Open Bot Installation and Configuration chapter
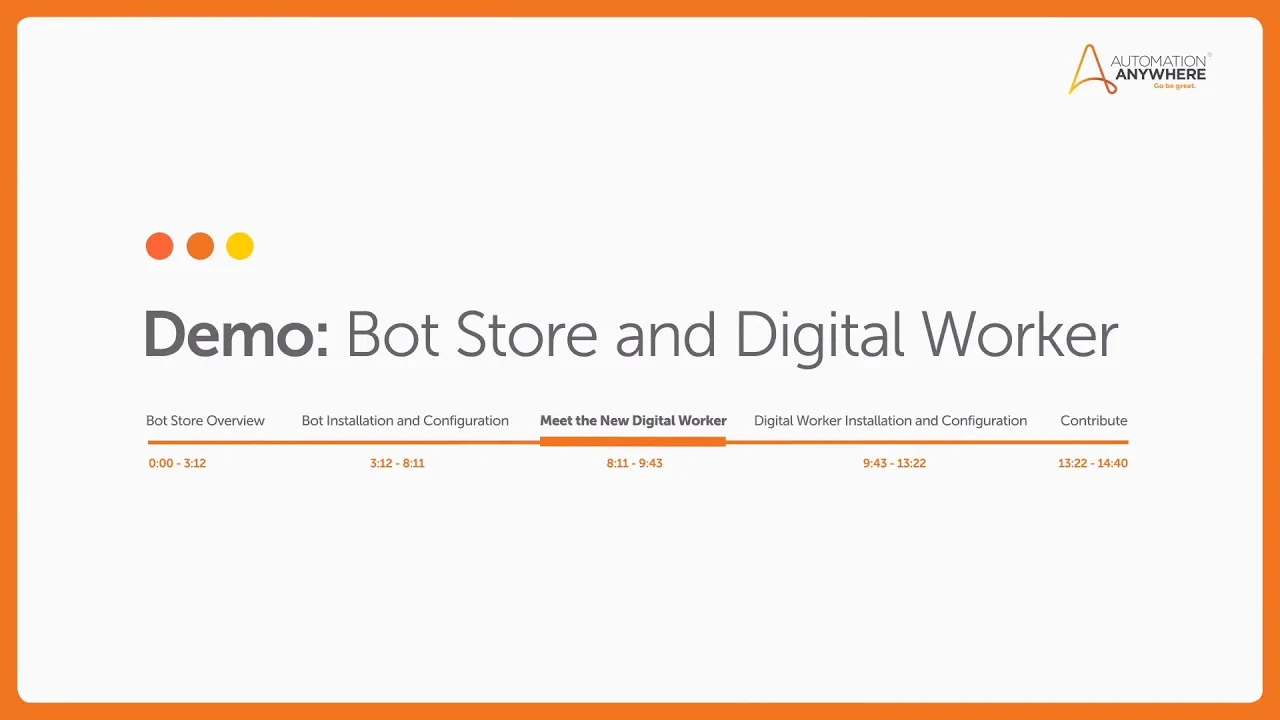Viewport: 1280px width, 720px height. 405,421
